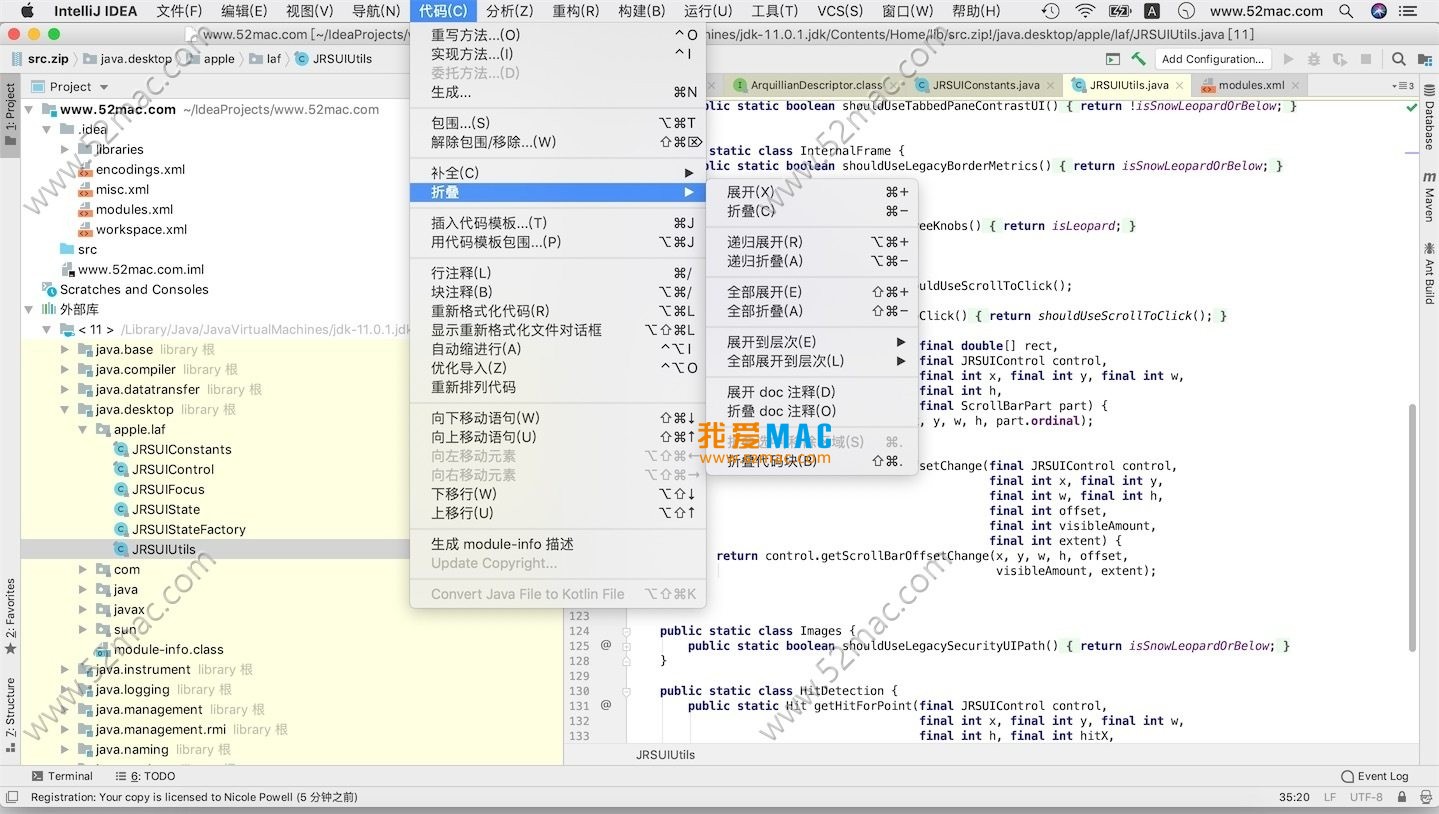Click the Add Configuration... button
The image size is (1439, 814).
point(1213,59)
